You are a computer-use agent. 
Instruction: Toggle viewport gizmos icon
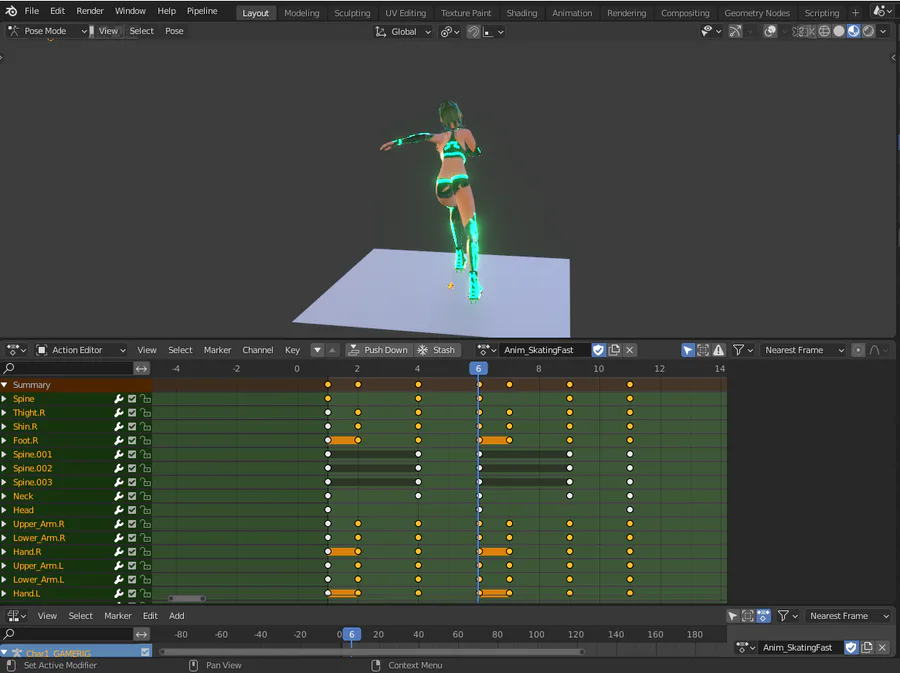coord(735,31)
